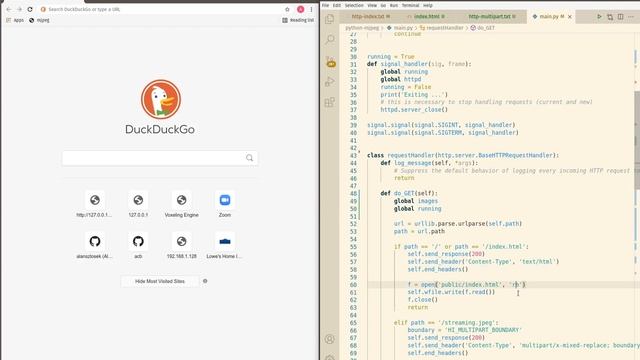640x360 pixels.
Task: Go forward in browser
Action: [x=19, y=9]
